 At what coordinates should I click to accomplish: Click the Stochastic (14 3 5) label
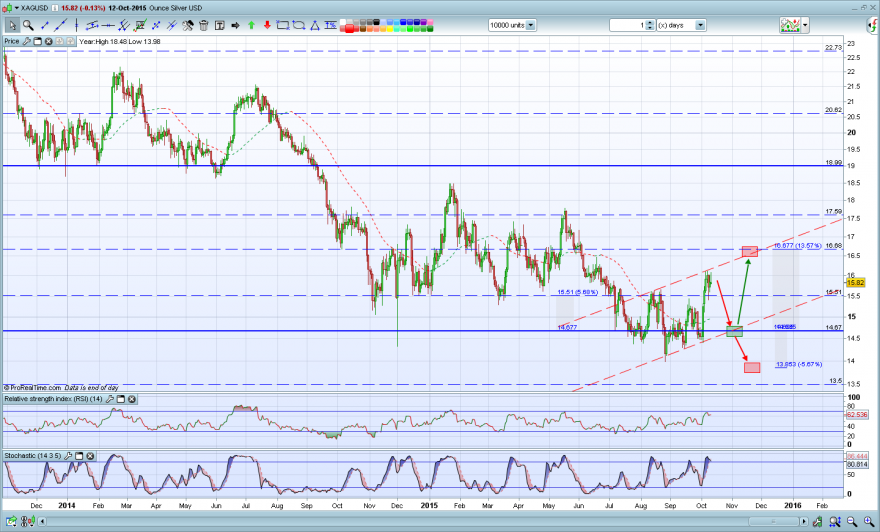[x=33, y=456]
